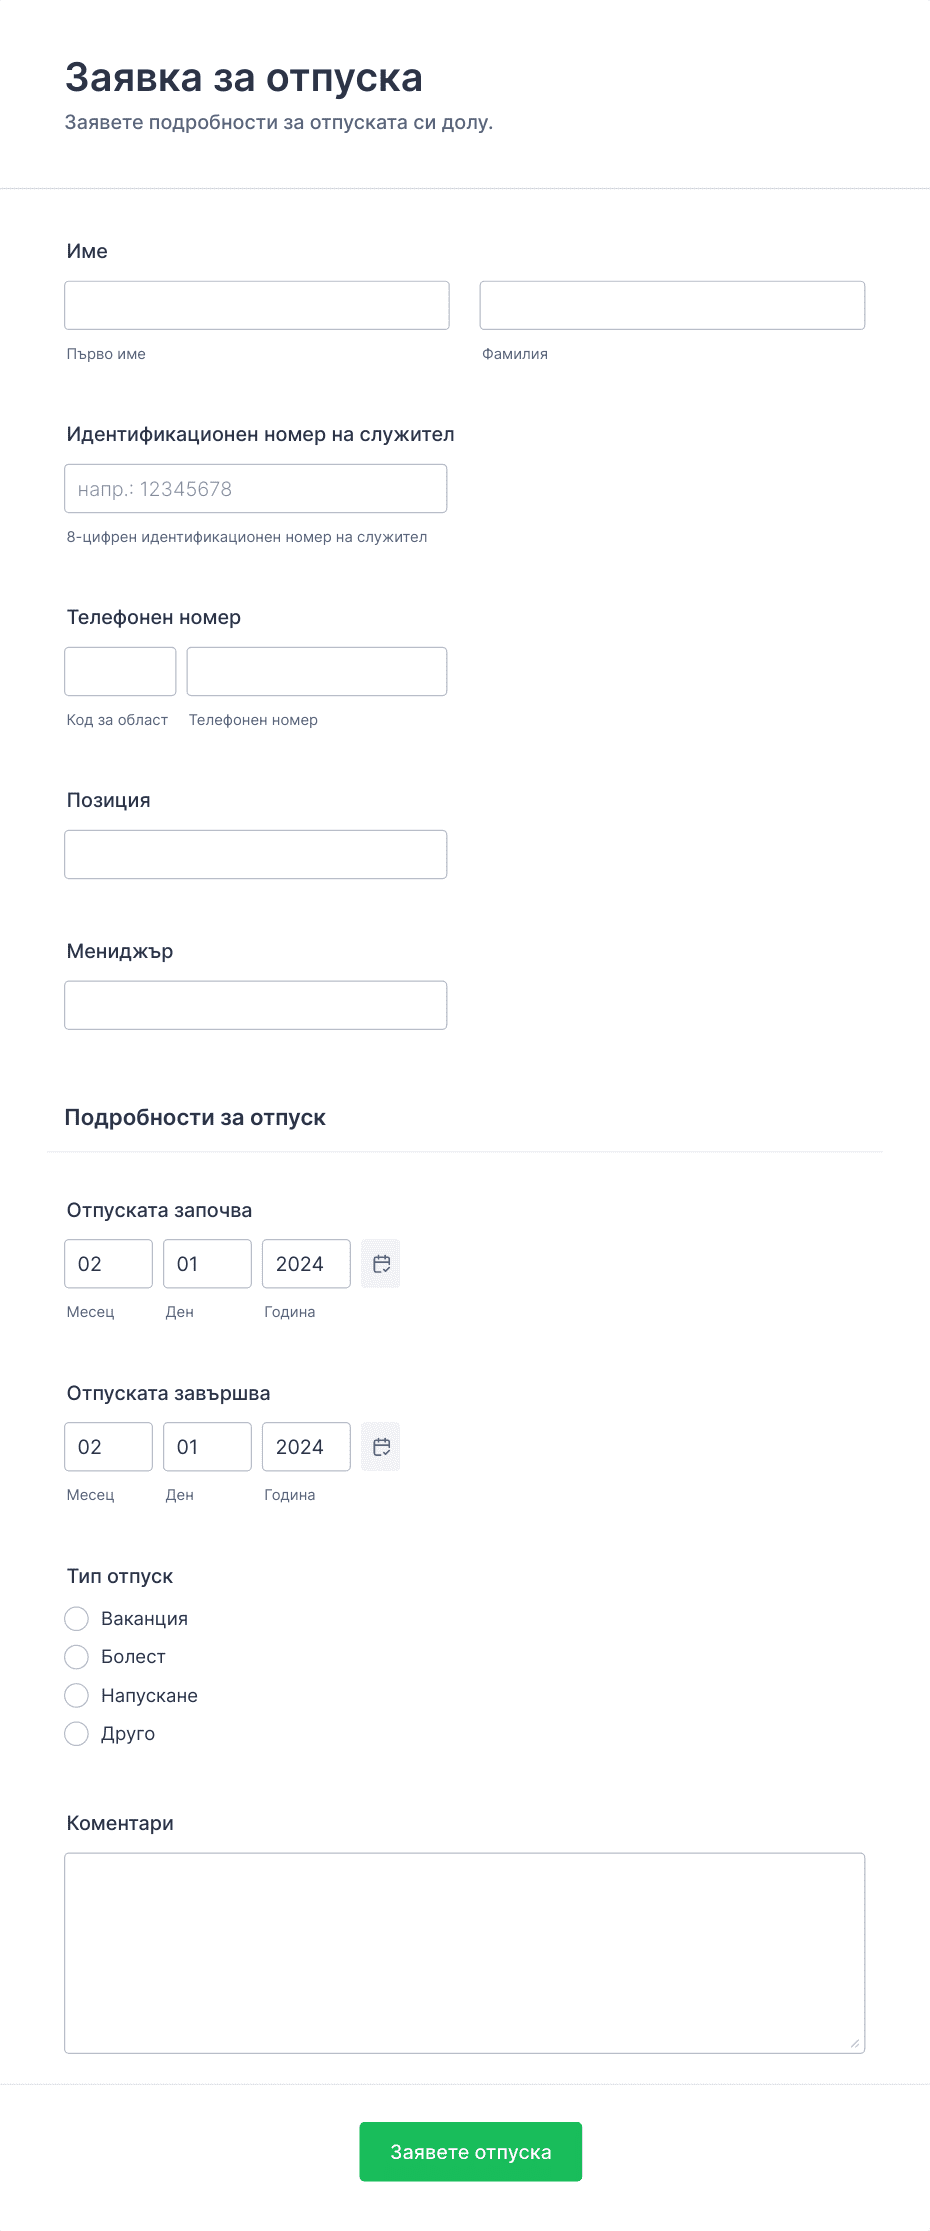Open calendar picker for leave end date
Image resolution: width=930 pixels, height=2231 pixels.
(x=380, y=1447)
